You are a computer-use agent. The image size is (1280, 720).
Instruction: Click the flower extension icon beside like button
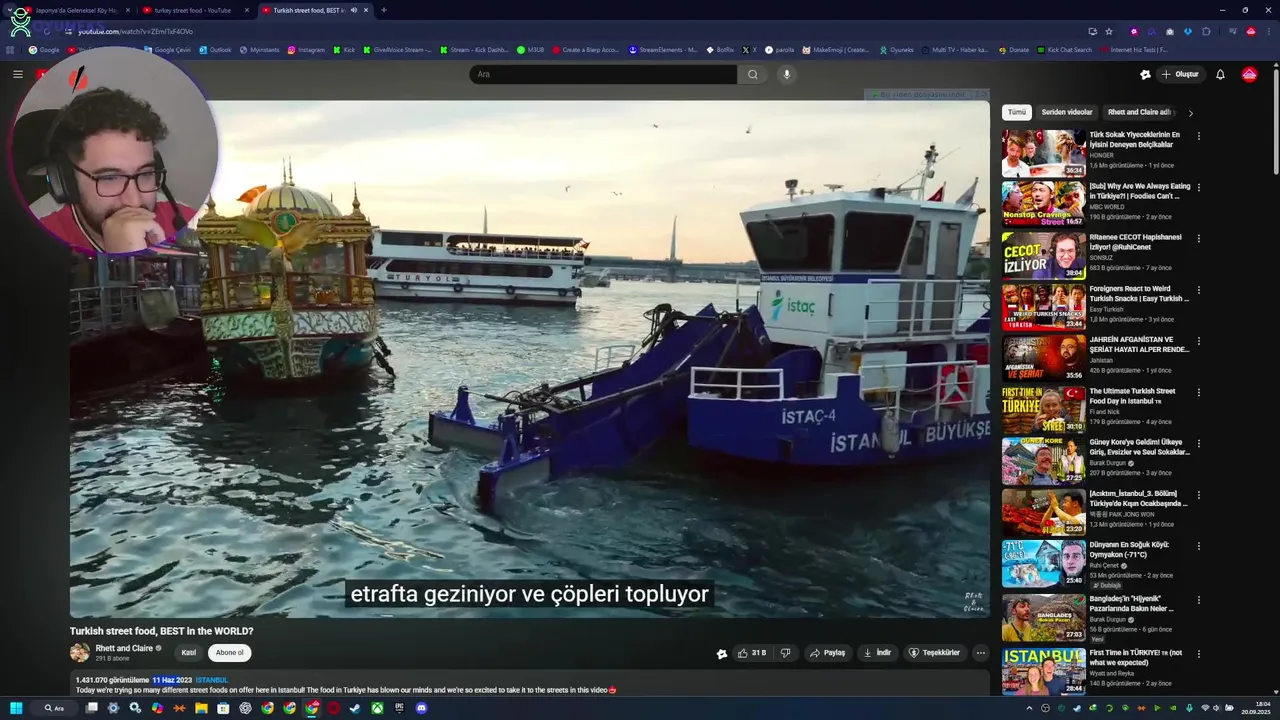[x=722, y=654]
